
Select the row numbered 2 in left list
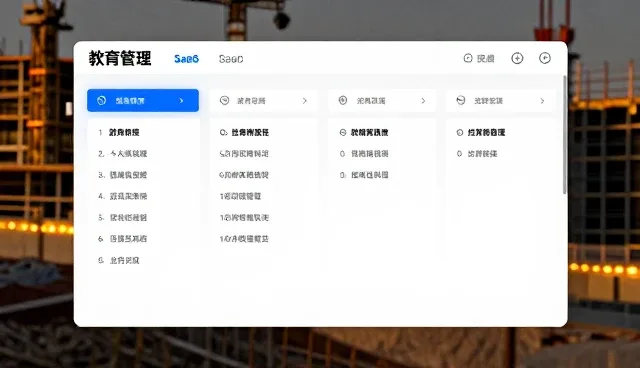tap(122, 154)
